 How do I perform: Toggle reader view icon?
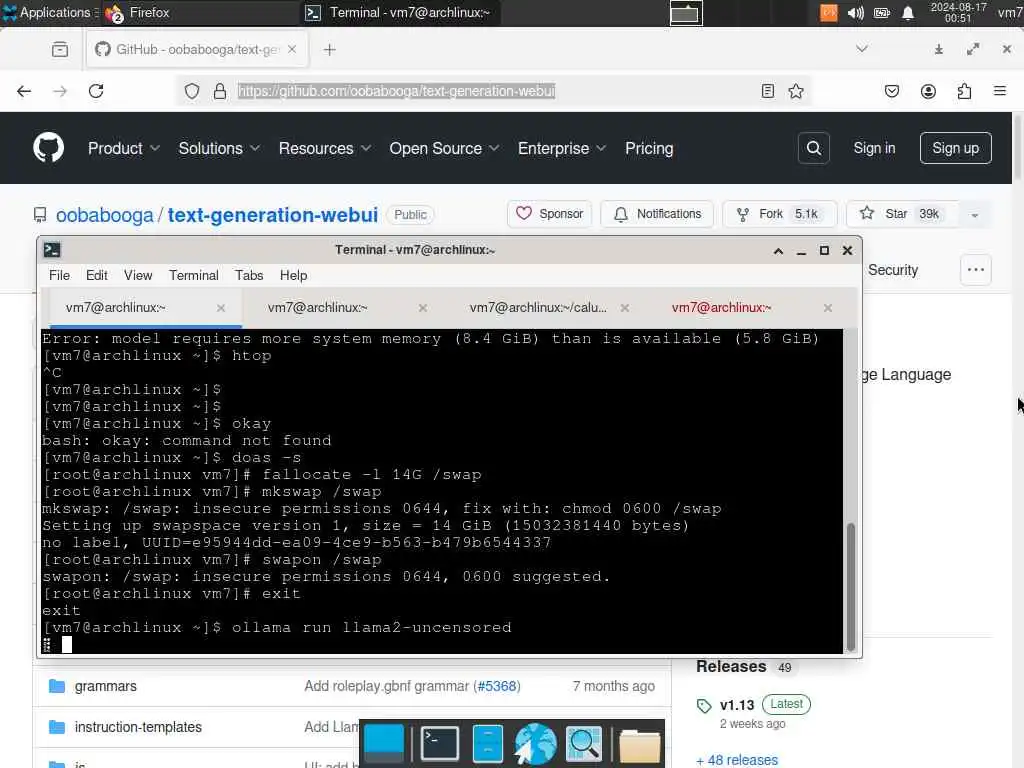click(768, 91)
